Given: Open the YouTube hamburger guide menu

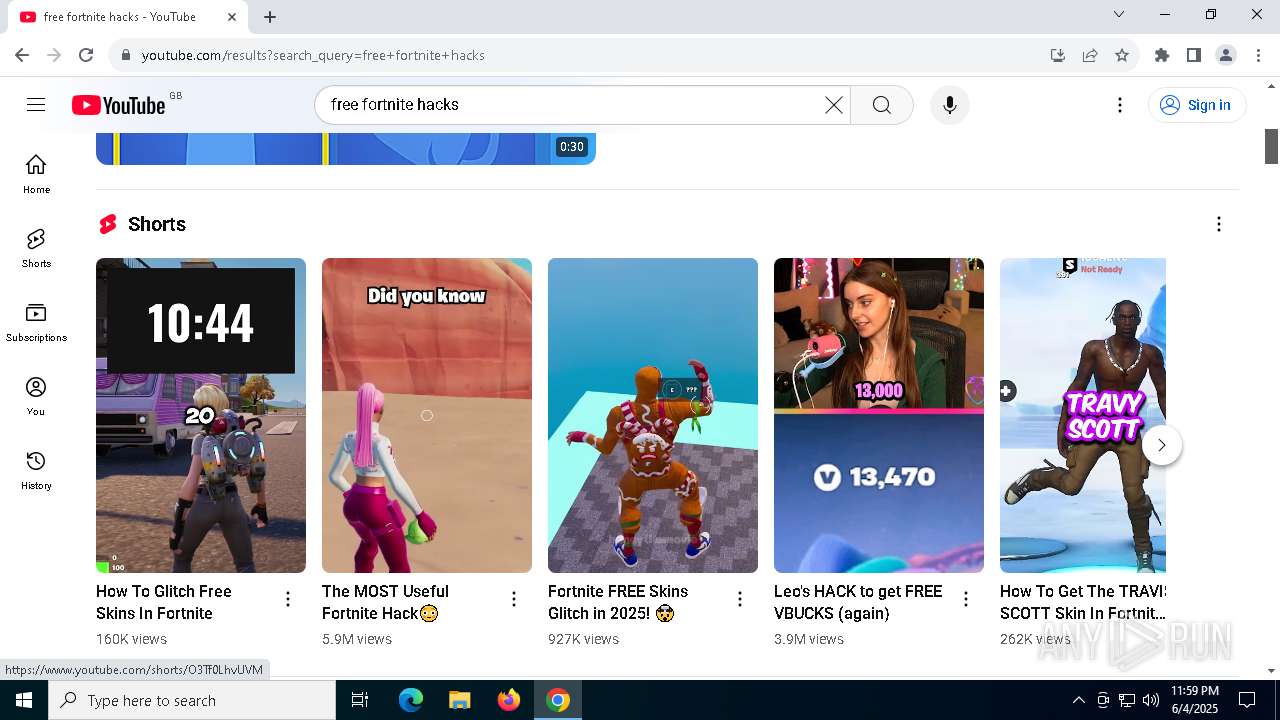Looking at the screenshot, I should 36,105.
